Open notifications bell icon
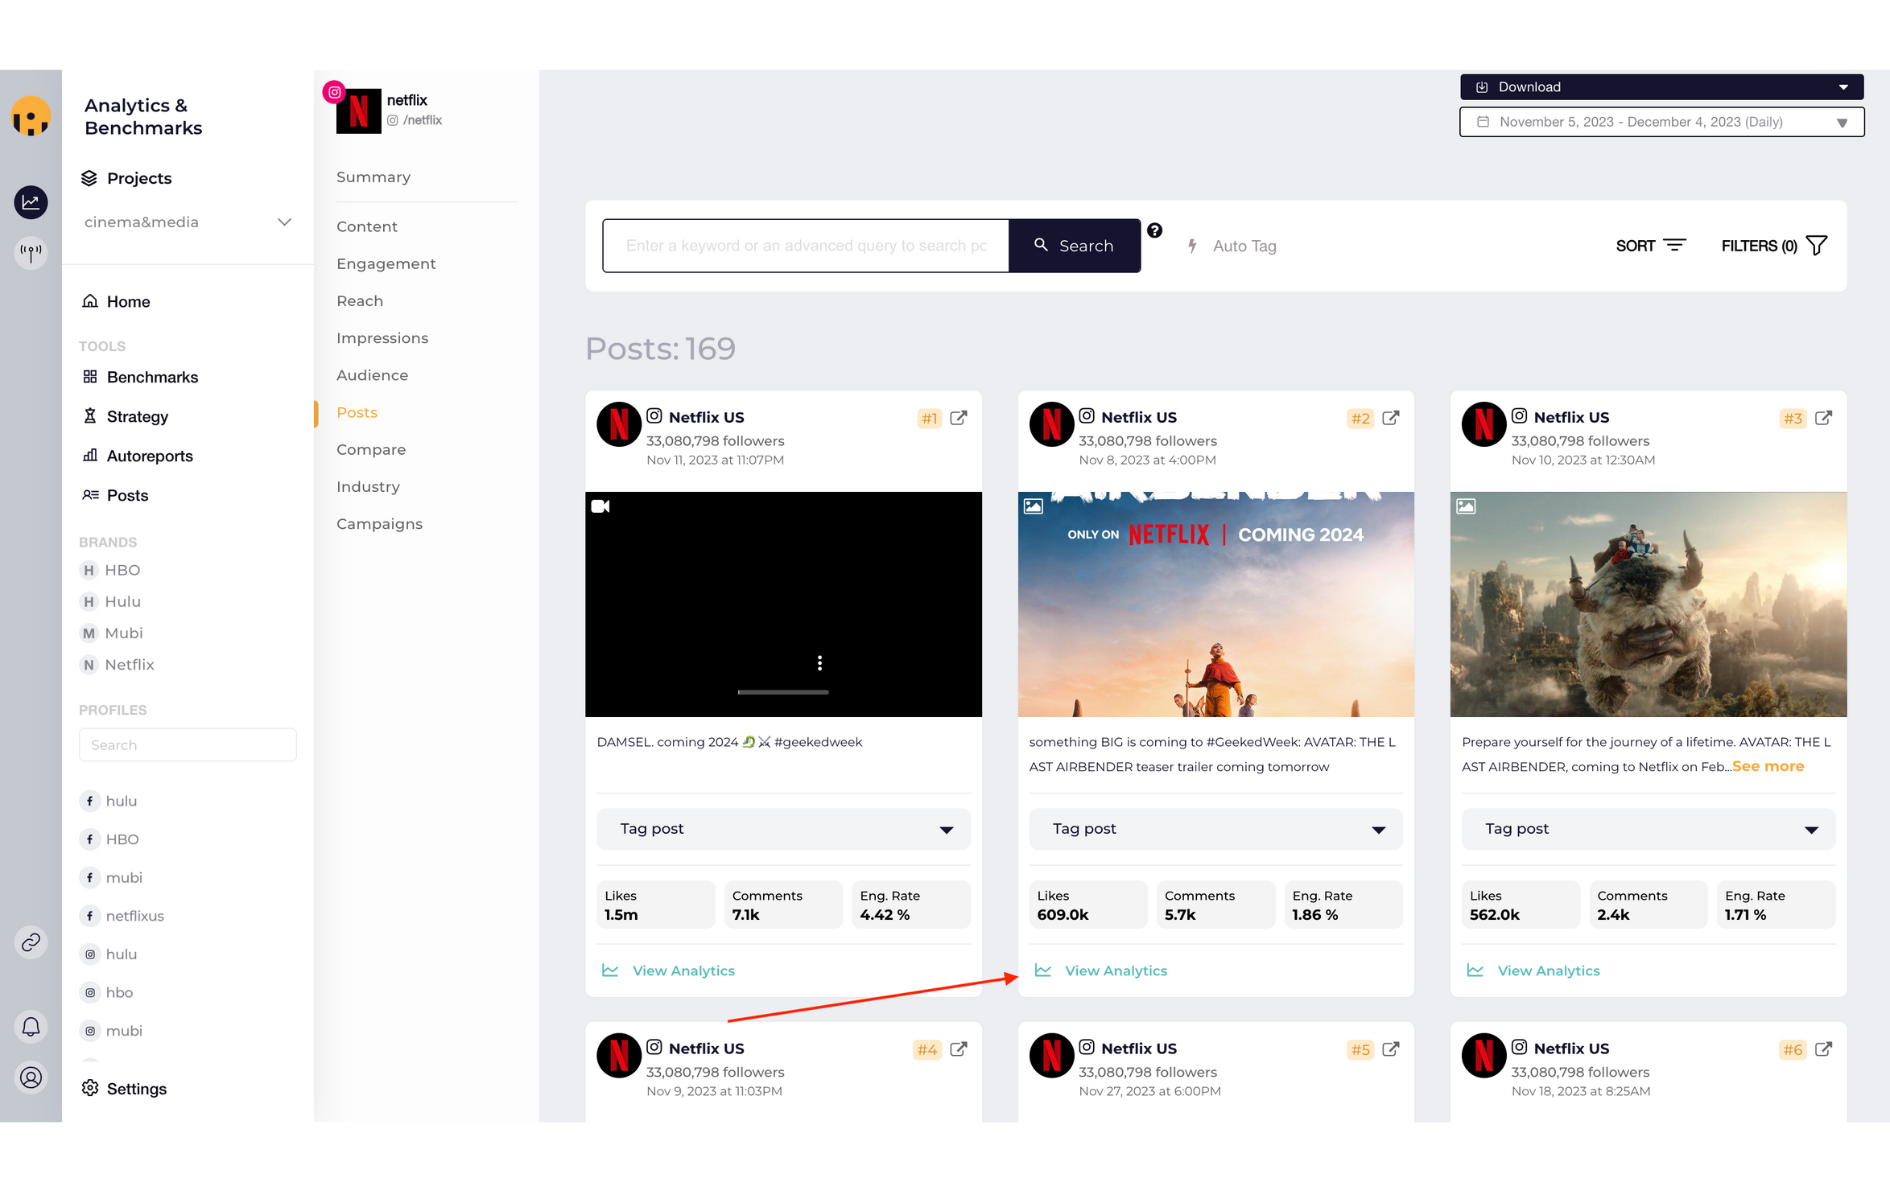 tap(31, 1027)
